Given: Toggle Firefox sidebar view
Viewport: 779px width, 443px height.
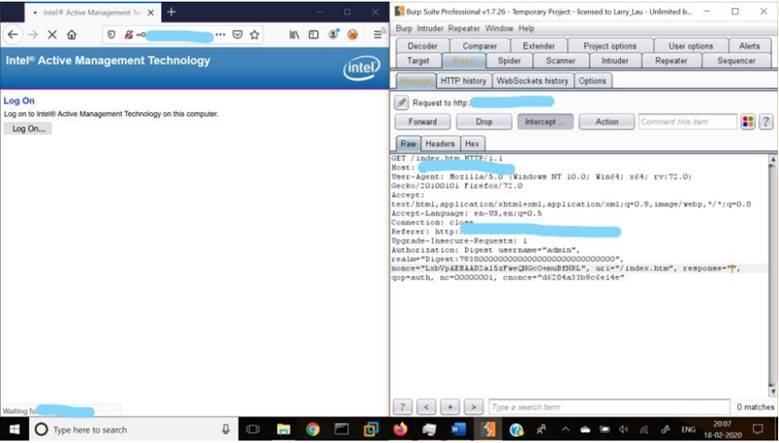Looking at the screenshot, I should pyautogui.click(x=313, y=34).
